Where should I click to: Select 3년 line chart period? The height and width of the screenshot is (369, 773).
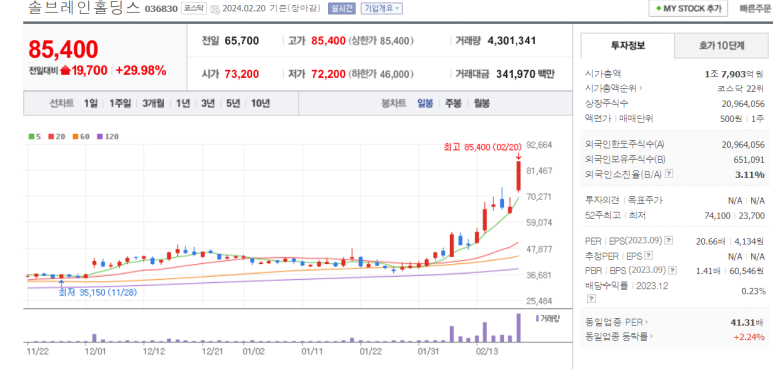[208, 103]
